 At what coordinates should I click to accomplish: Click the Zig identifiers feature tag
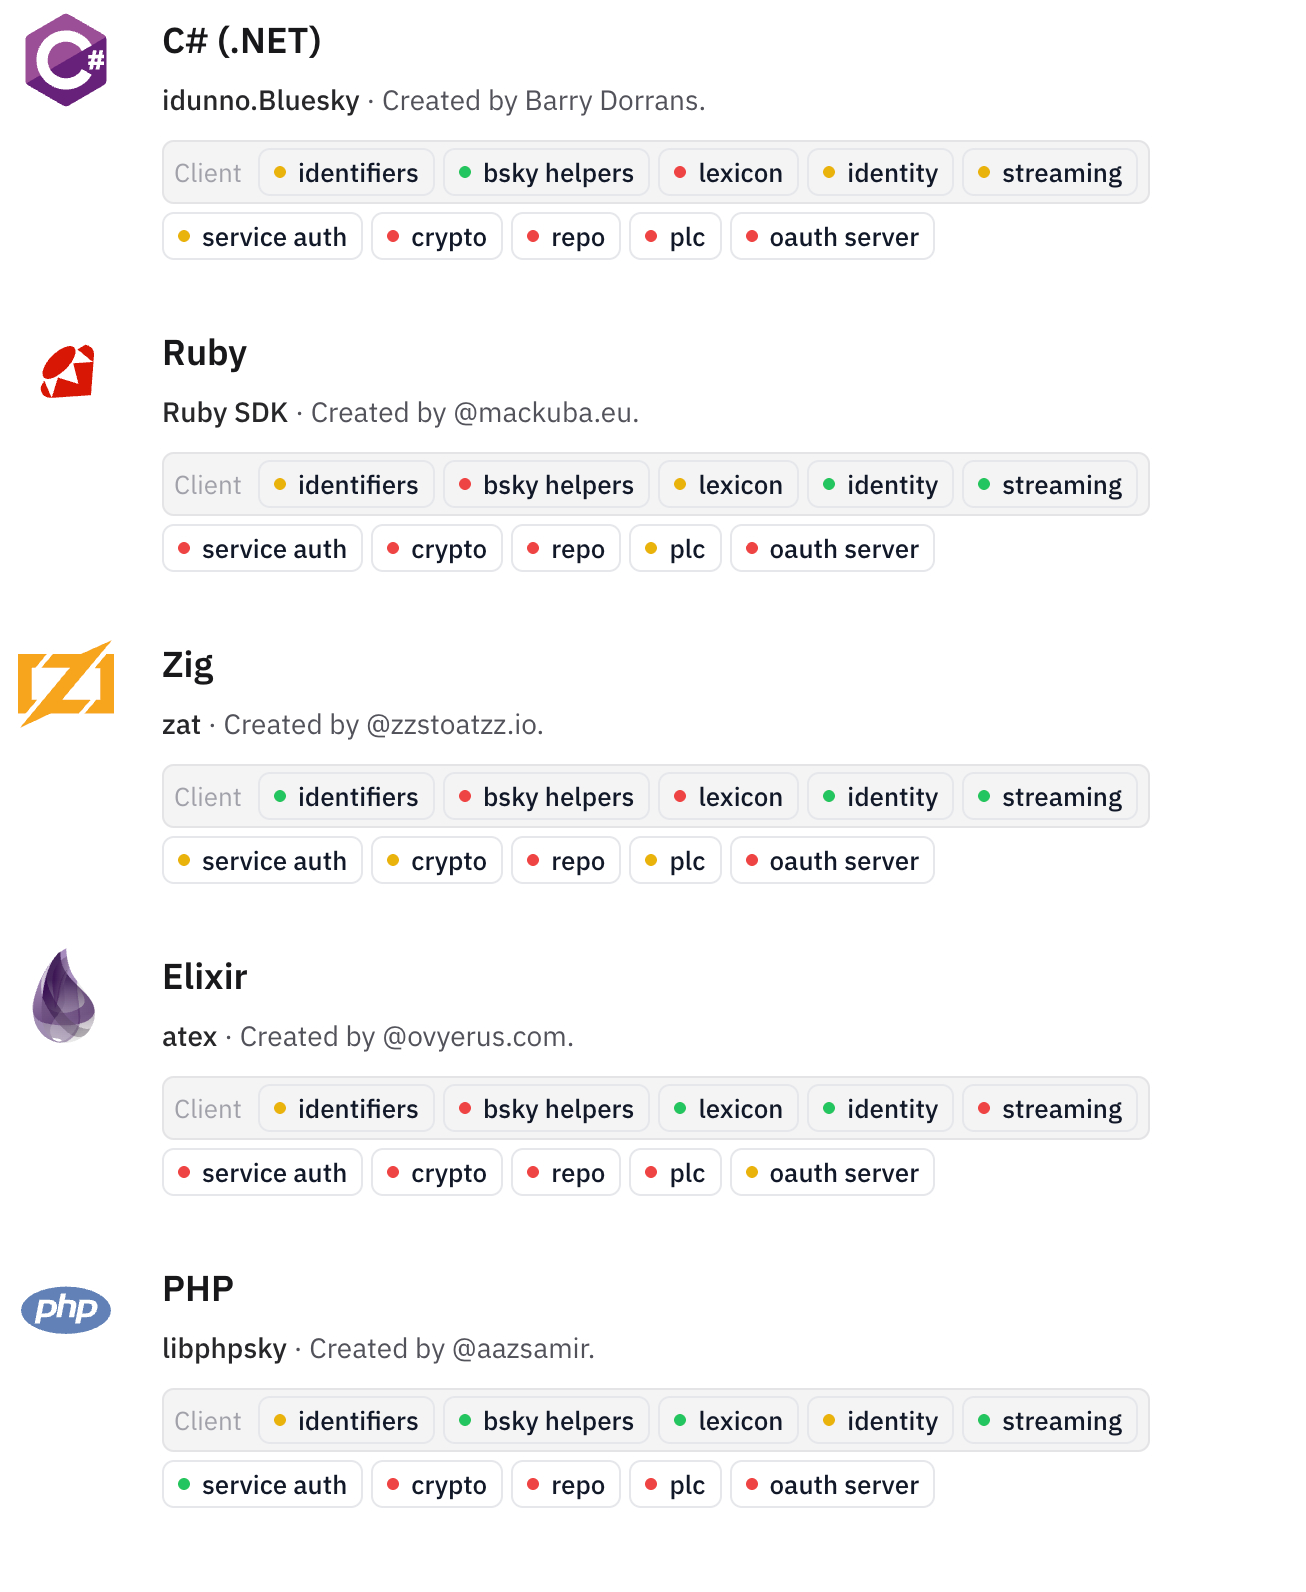click(346, 797)
